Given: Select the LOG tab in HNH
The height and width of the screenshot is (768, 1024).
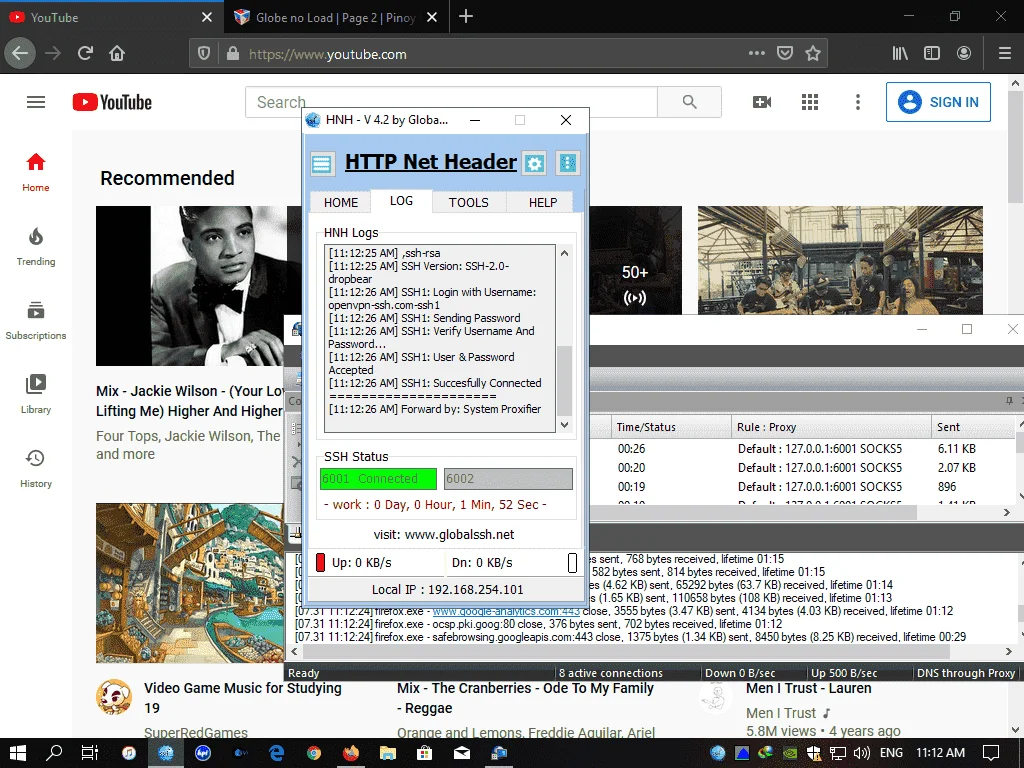Looking at the screenshot, I should pos(401,201).
